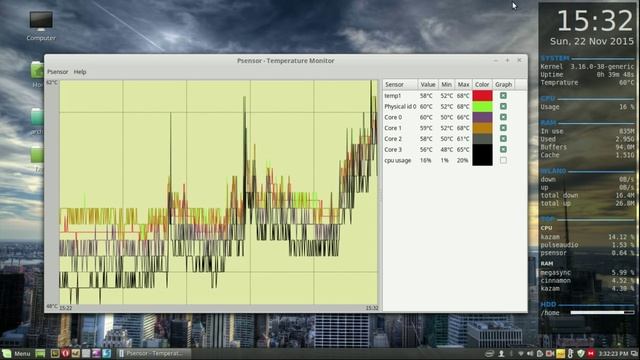Click the Core 3 Min cell 48°C
The width and height of the screenshot is (640, 360).
[x=447, y=149]
